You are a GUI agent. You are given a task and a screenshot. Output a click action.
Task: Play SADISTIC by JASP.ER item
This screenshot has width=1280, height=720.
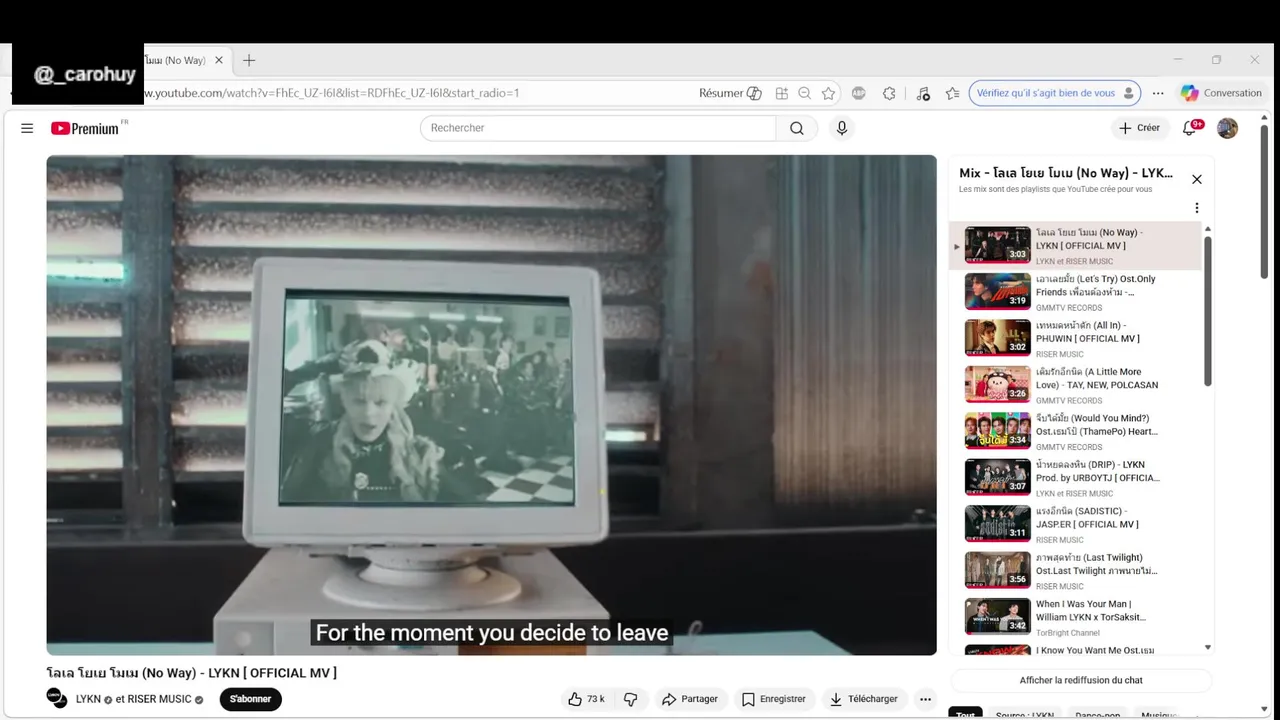point(1075,524)
